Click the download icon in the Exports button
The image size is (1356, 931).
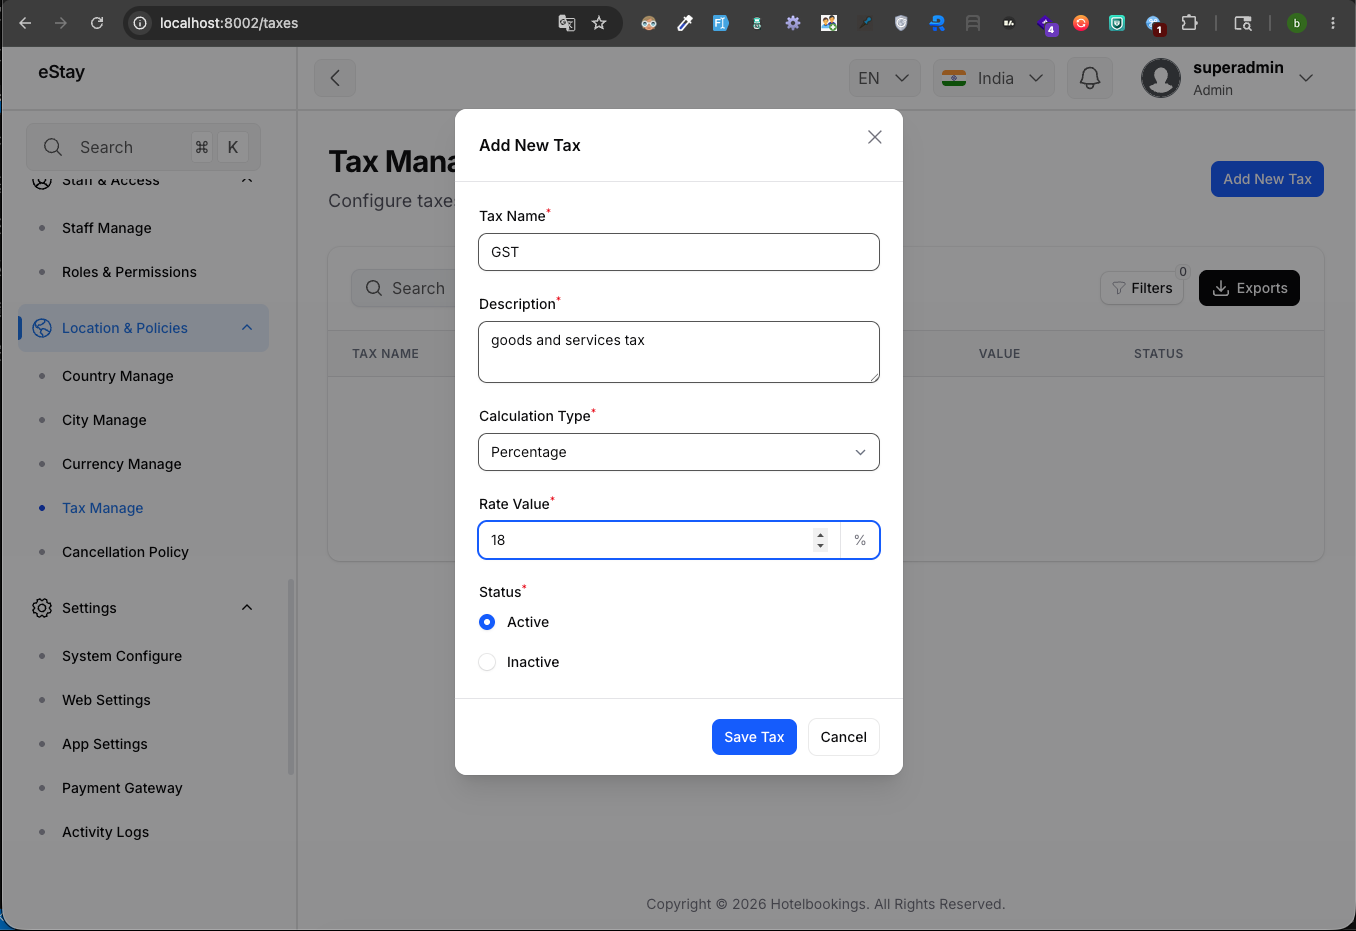pyautogui.click(x=1221, y=288)
